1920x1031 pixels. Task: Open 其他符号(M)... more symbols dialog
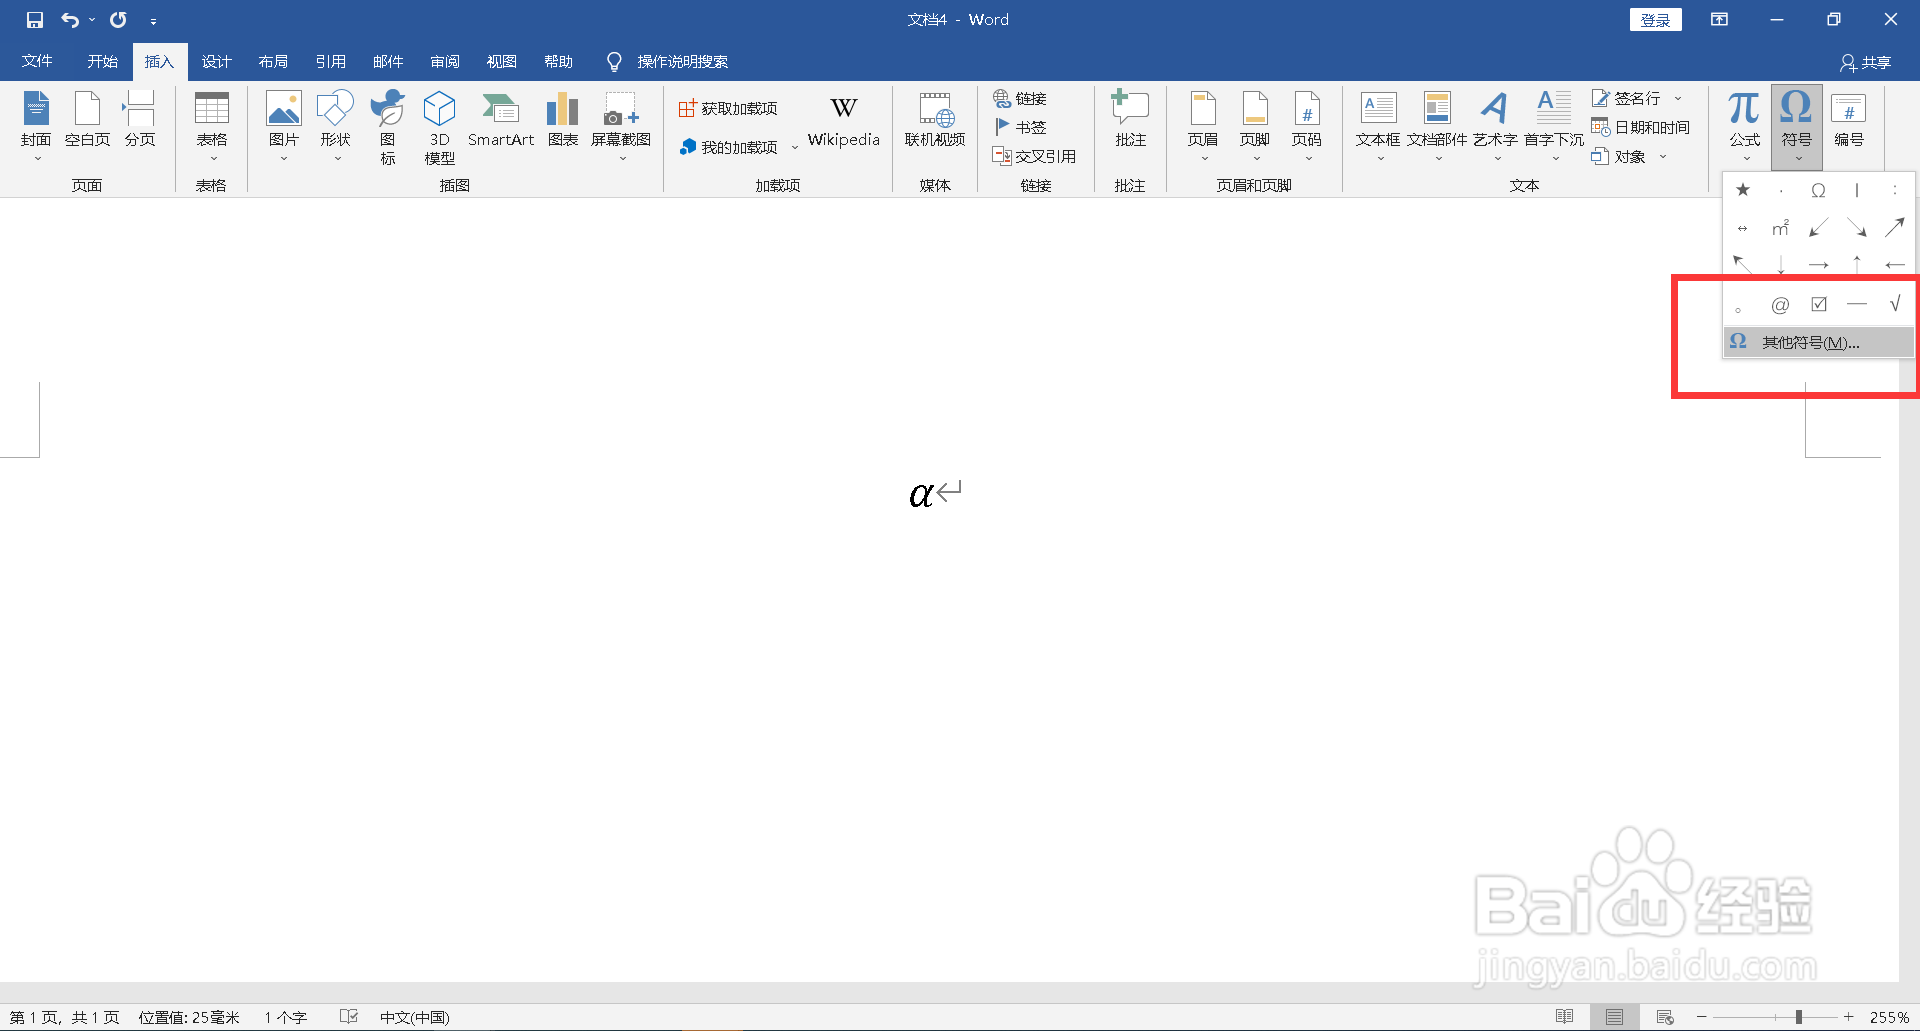pyautogui.click(x=1819, y=342)
